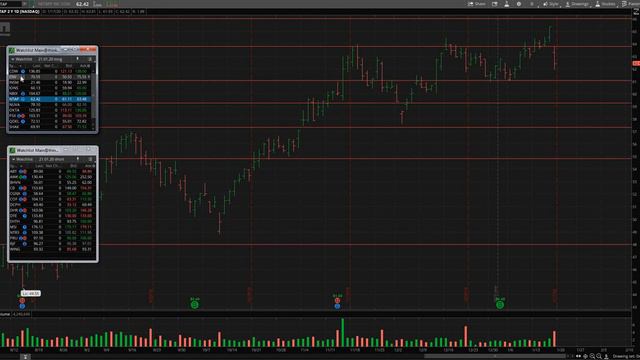Image resolution: width=640 pixels, height=360 pixels.
Task: Select the BHVN row with last 56.07
Action: (52, 182)
